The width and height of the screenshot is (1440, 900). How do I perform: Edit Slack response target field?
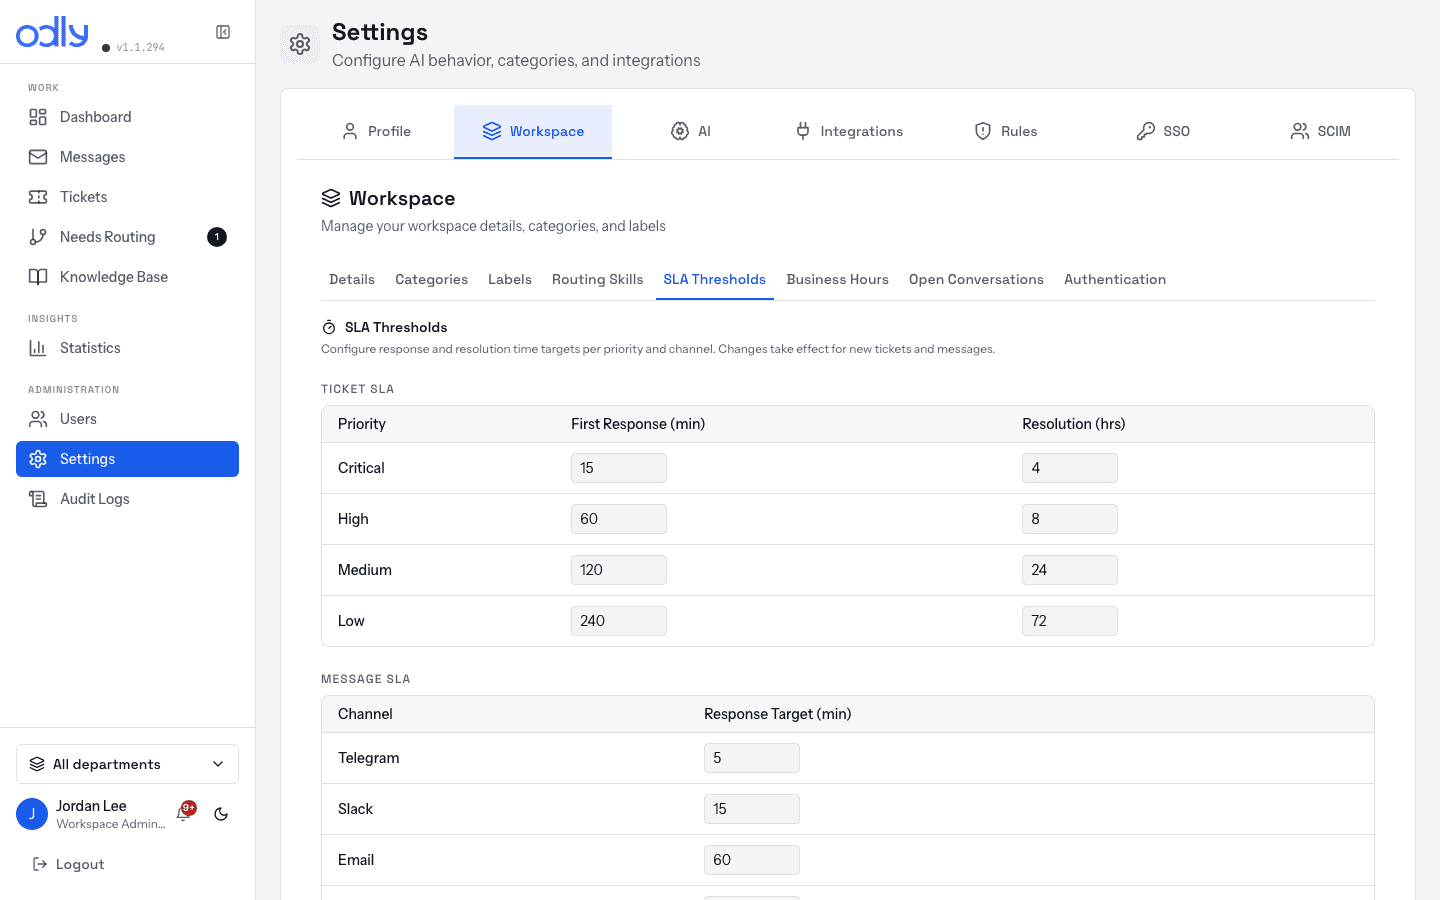point(752,809)
